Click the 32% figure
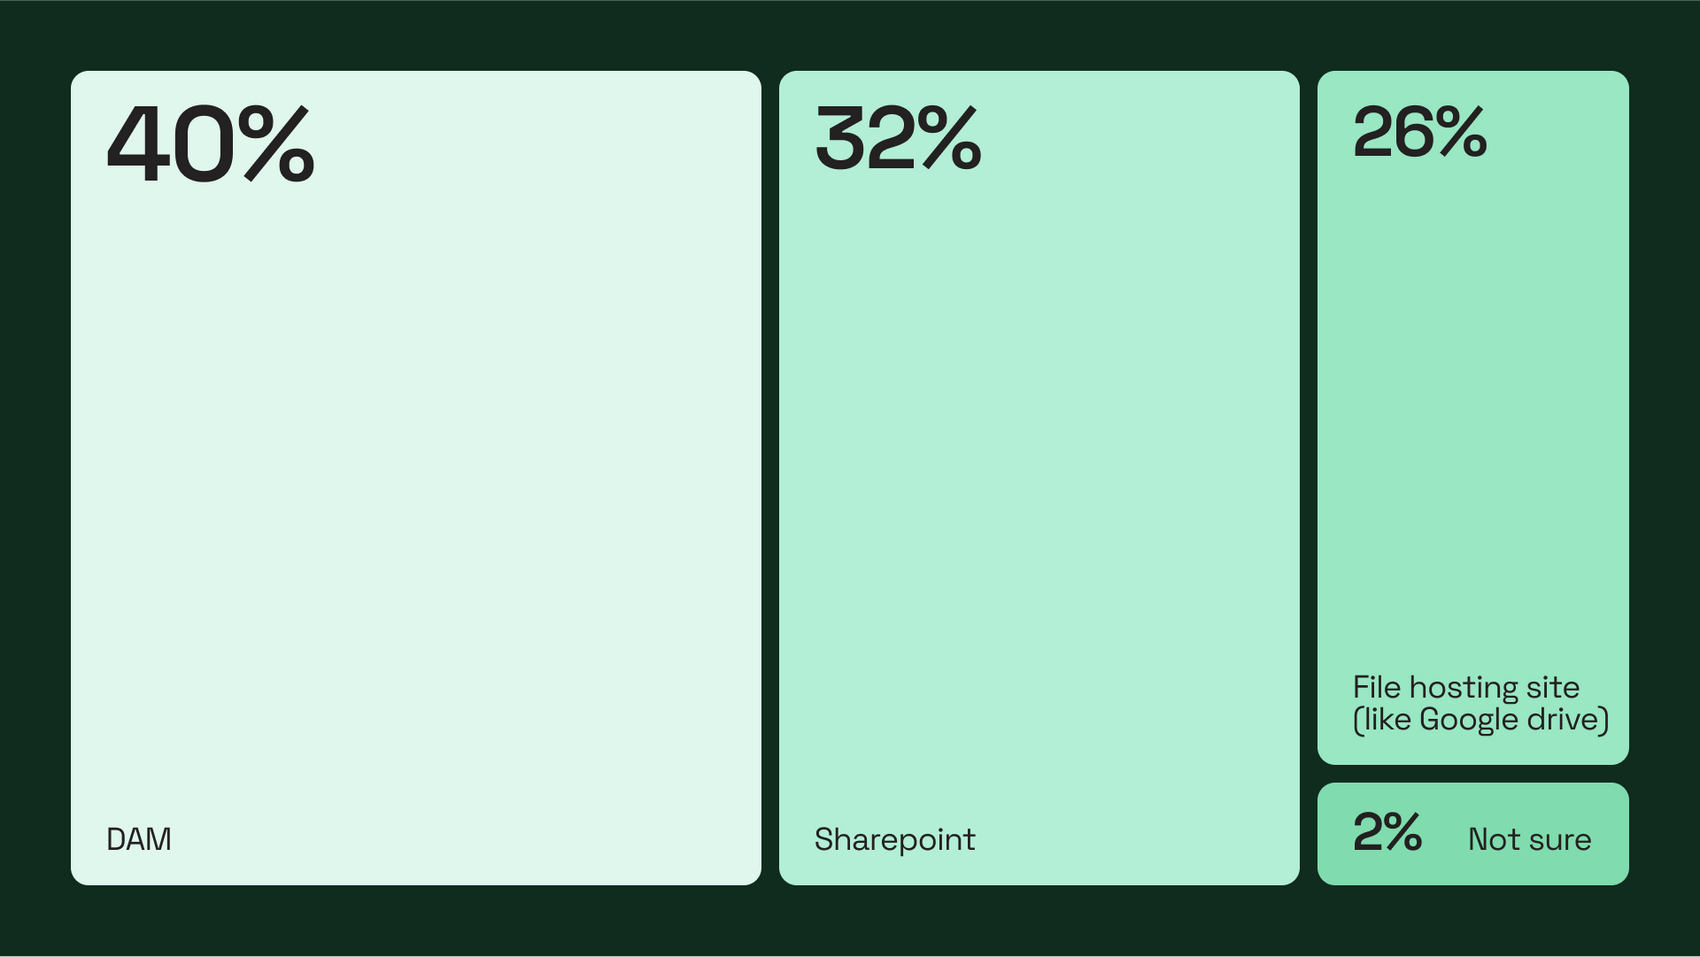This screenshot has height=957, width=1700. point(898,138)
